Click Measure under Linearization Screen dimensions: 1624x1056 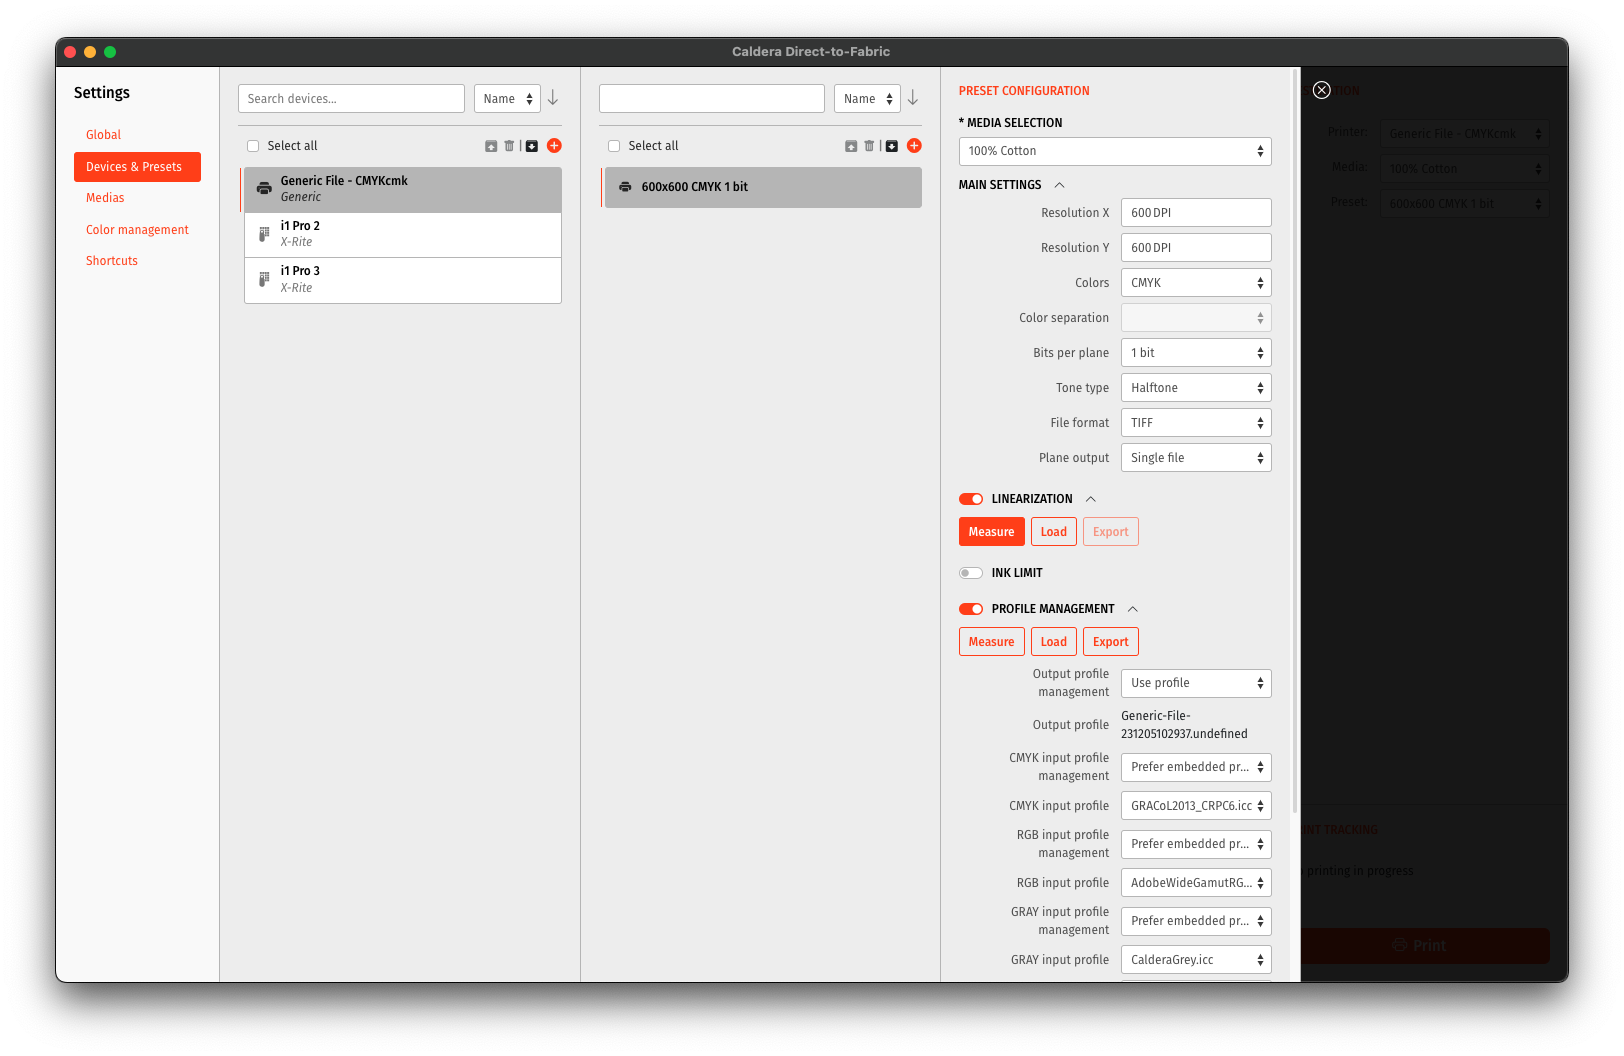(x=991, y=532)
